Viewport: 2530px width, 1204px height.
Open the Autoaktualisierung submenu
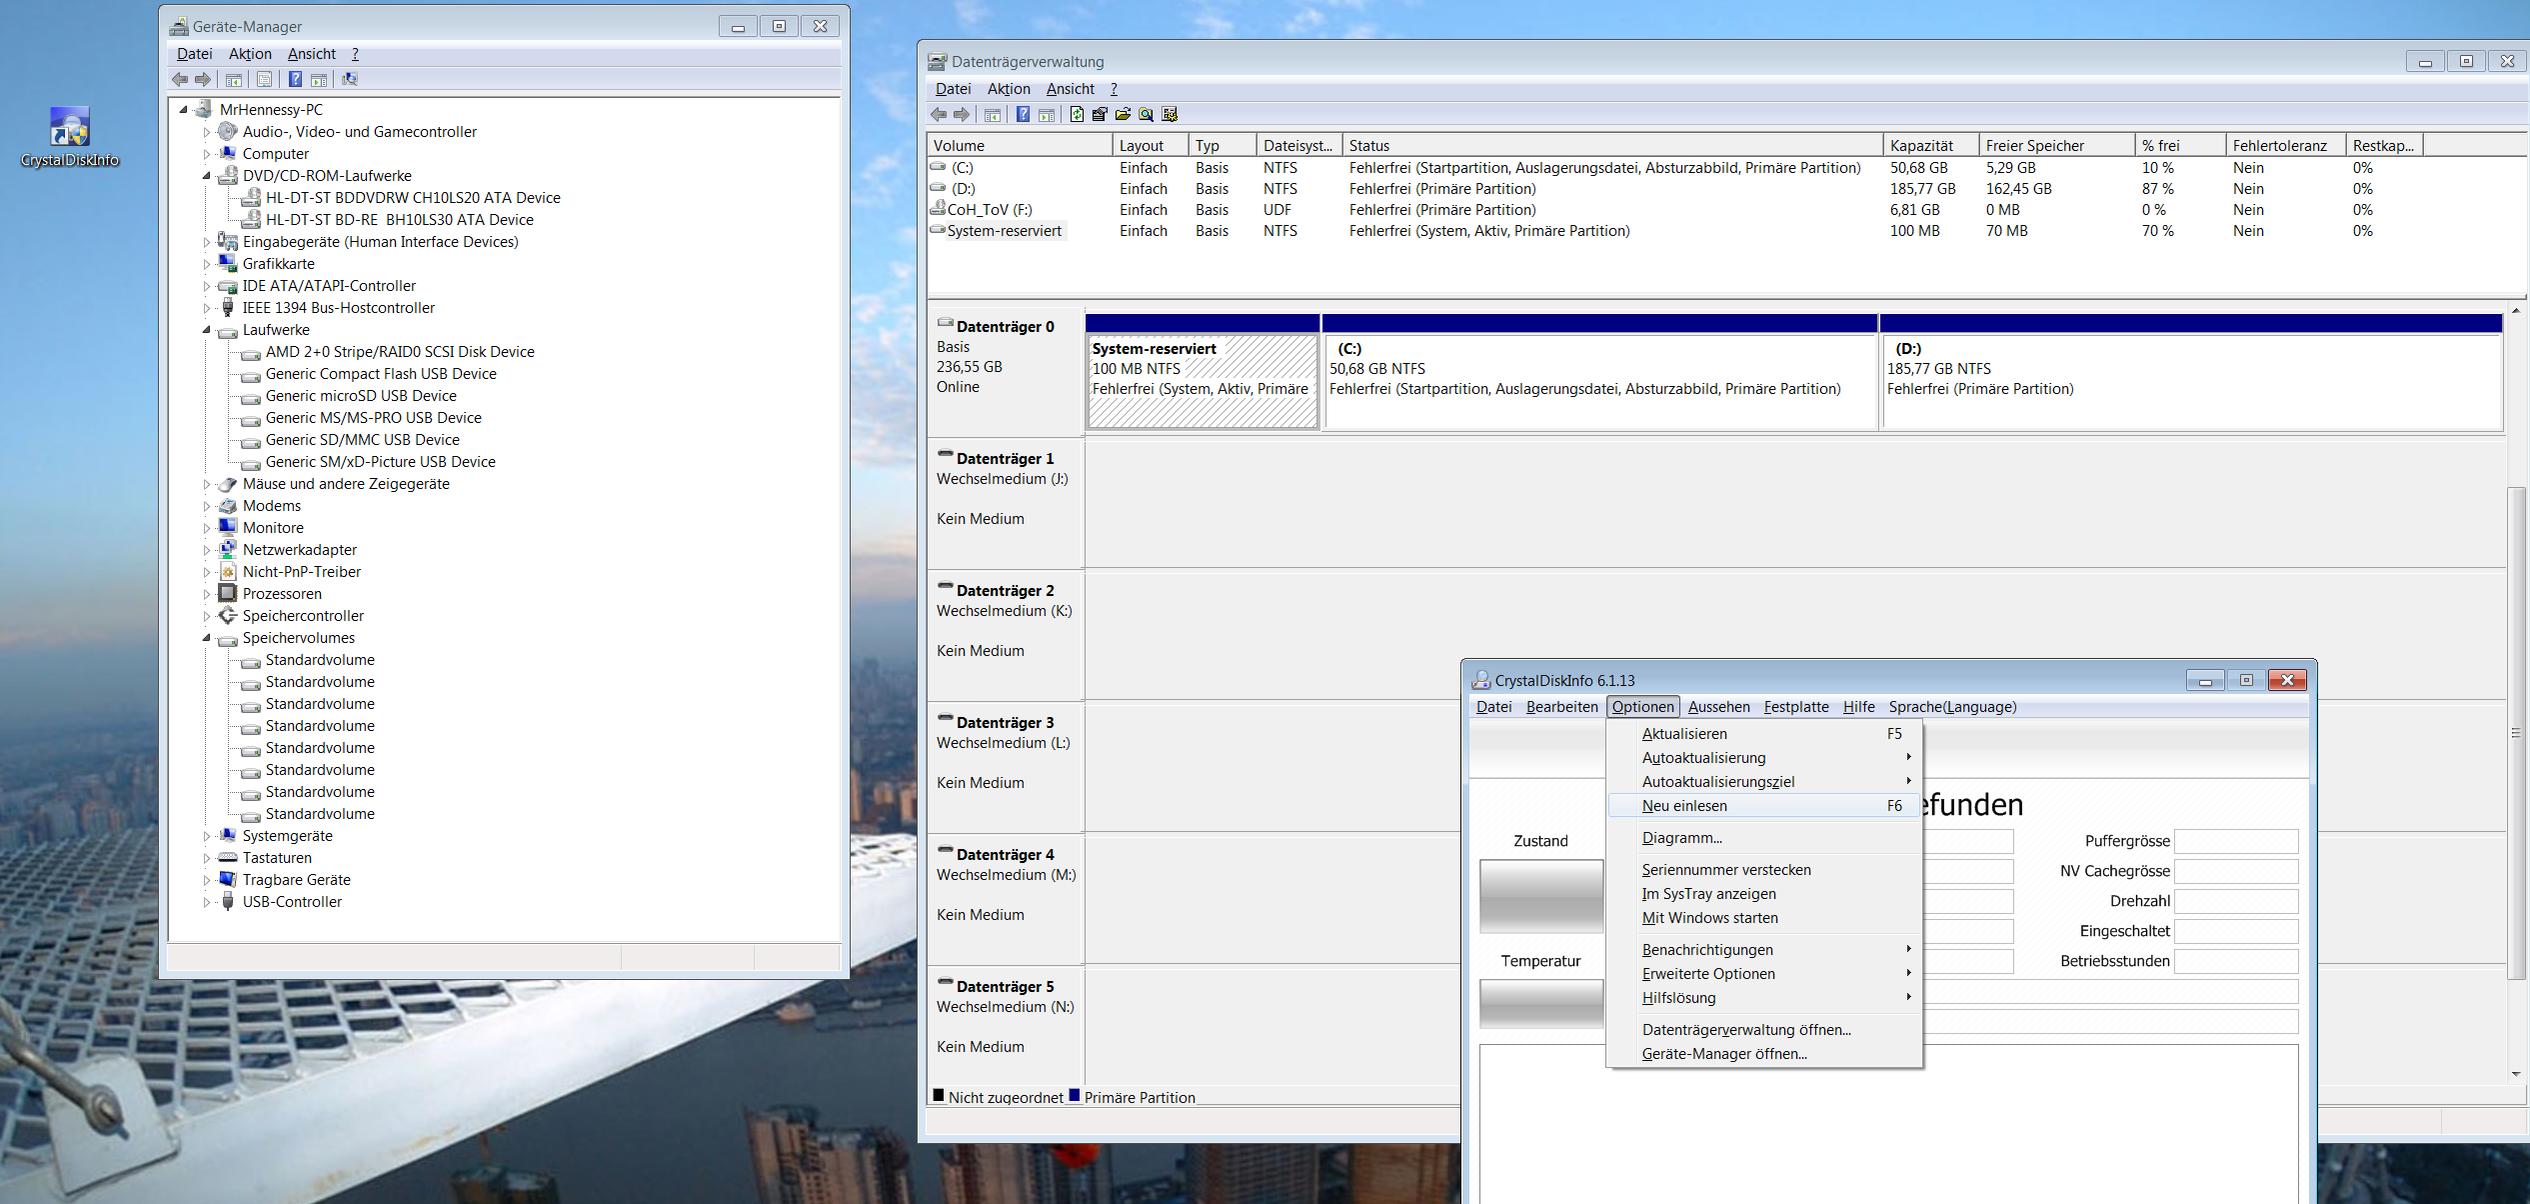point(1703,758)
